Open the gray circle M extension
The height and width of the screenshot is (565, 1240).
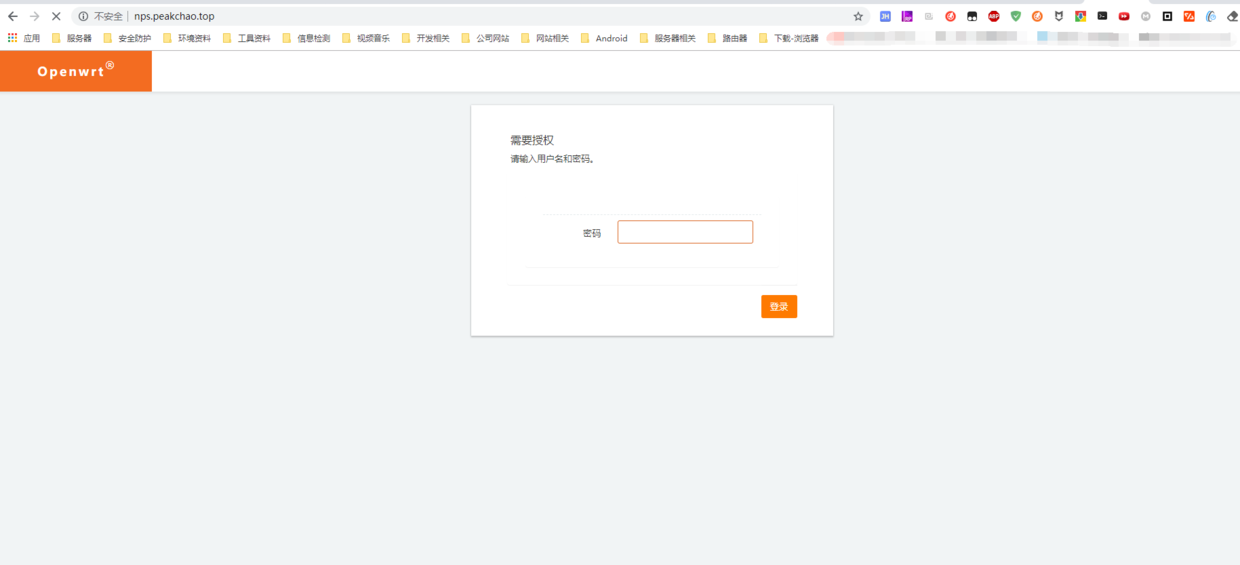pos(1146,16)
